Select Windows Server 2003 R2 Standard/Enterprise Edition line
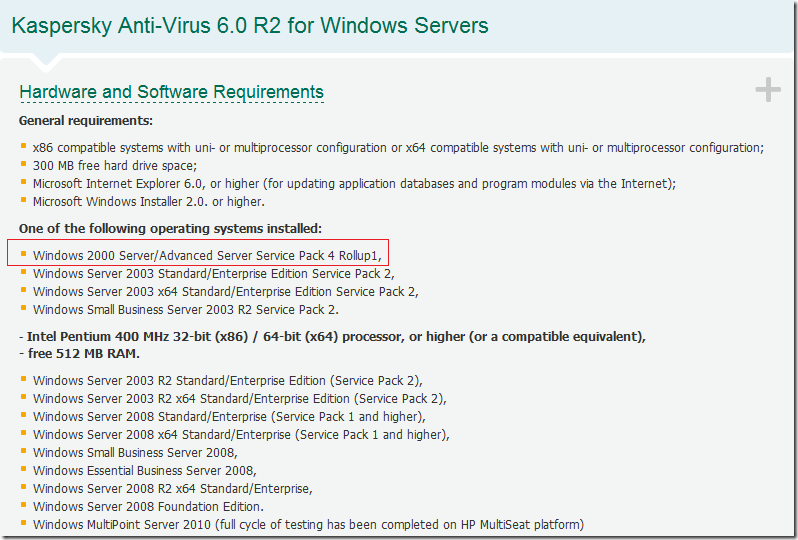This screenshot has height=540, width=798. (227, 381)
